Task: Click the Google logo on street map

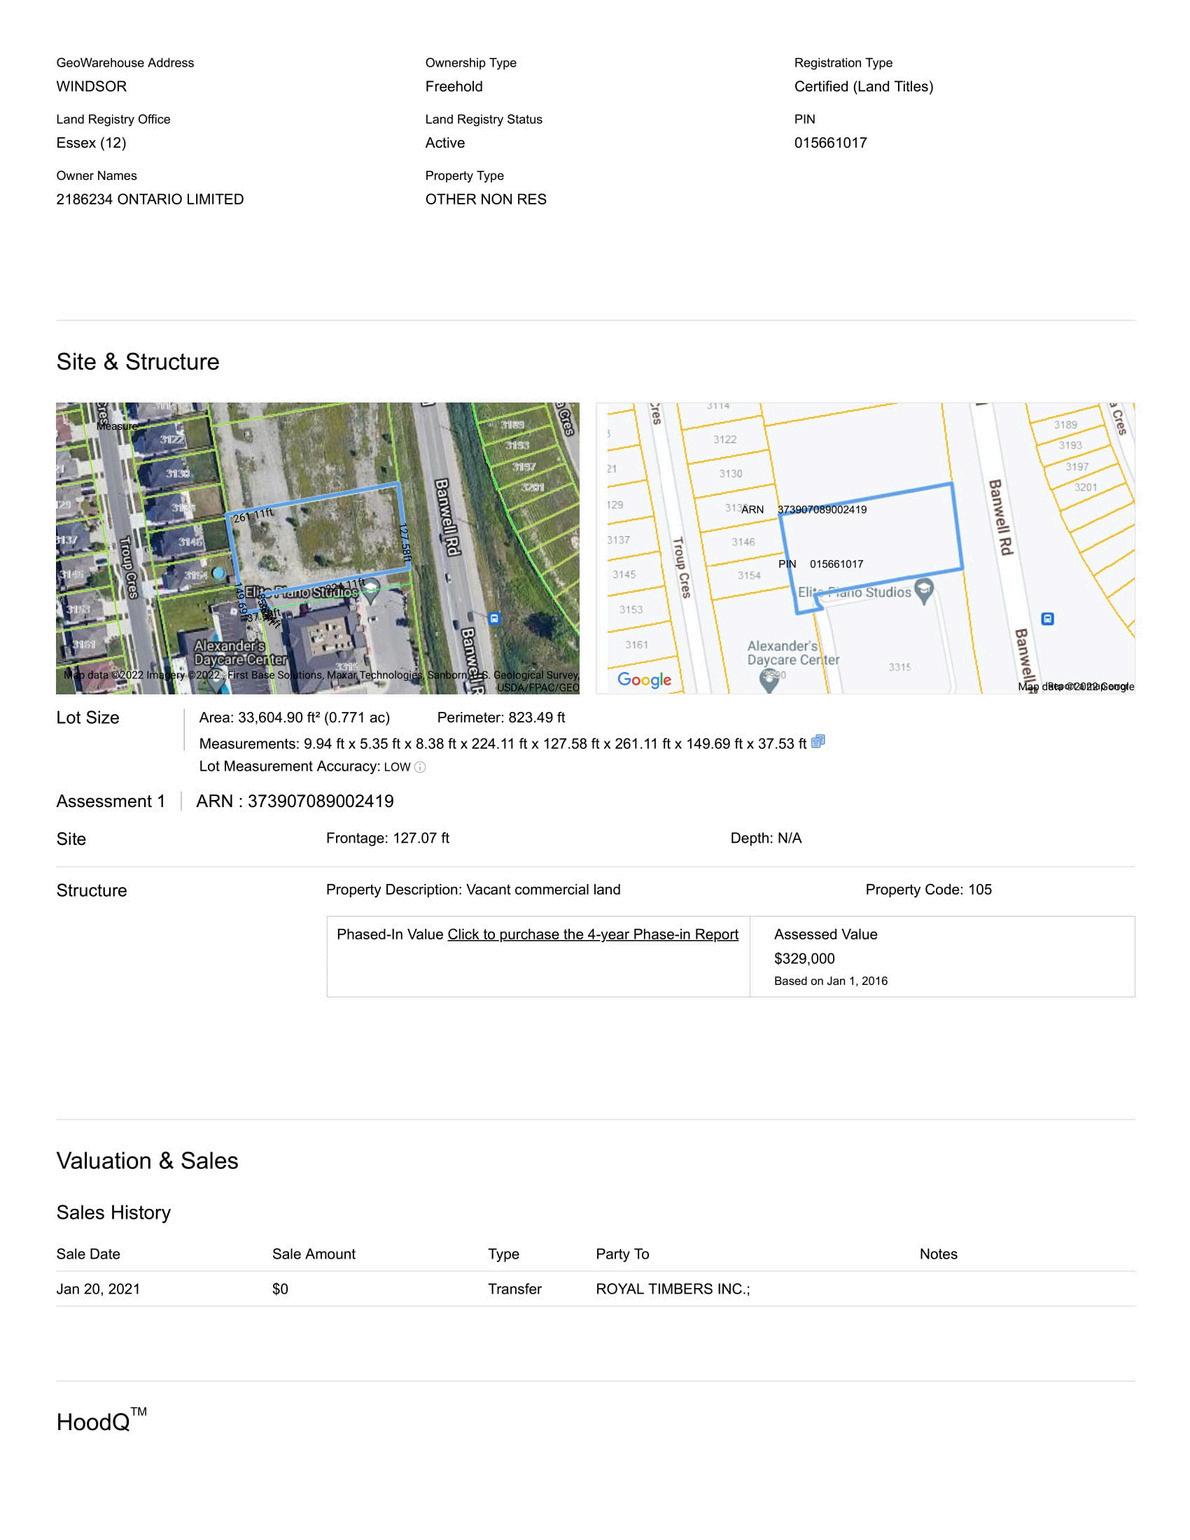Action: (x=644, y=680)
